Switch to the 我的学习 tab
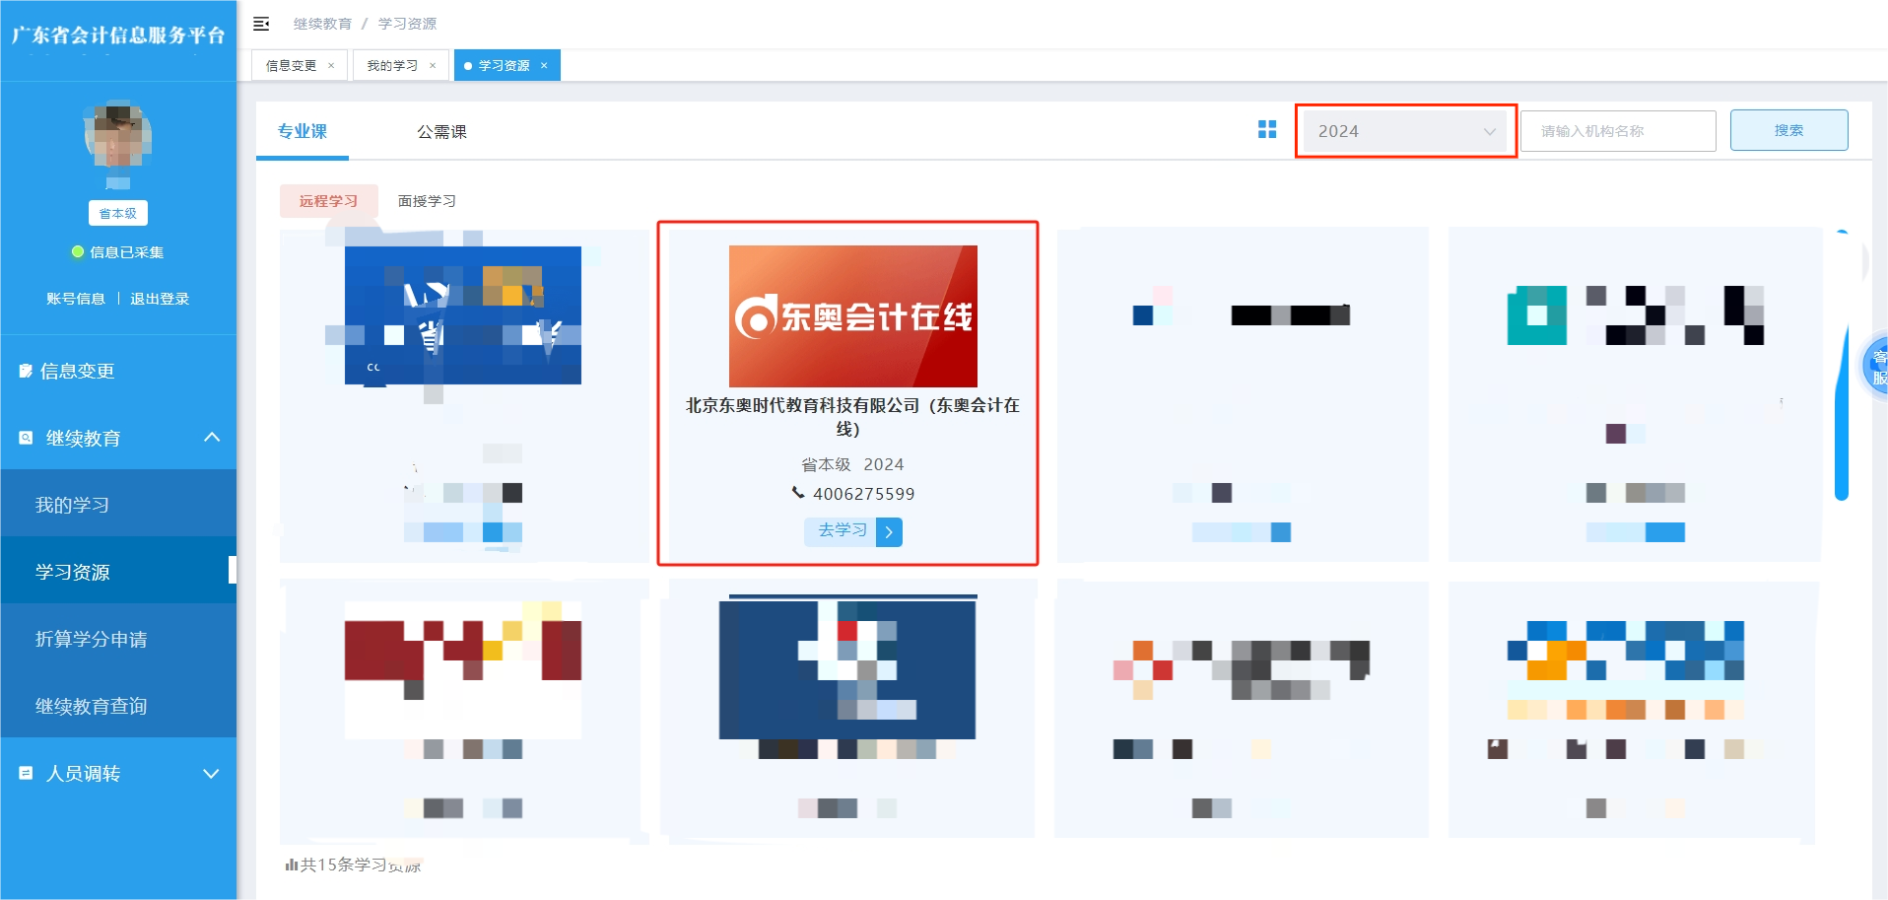 393,64
